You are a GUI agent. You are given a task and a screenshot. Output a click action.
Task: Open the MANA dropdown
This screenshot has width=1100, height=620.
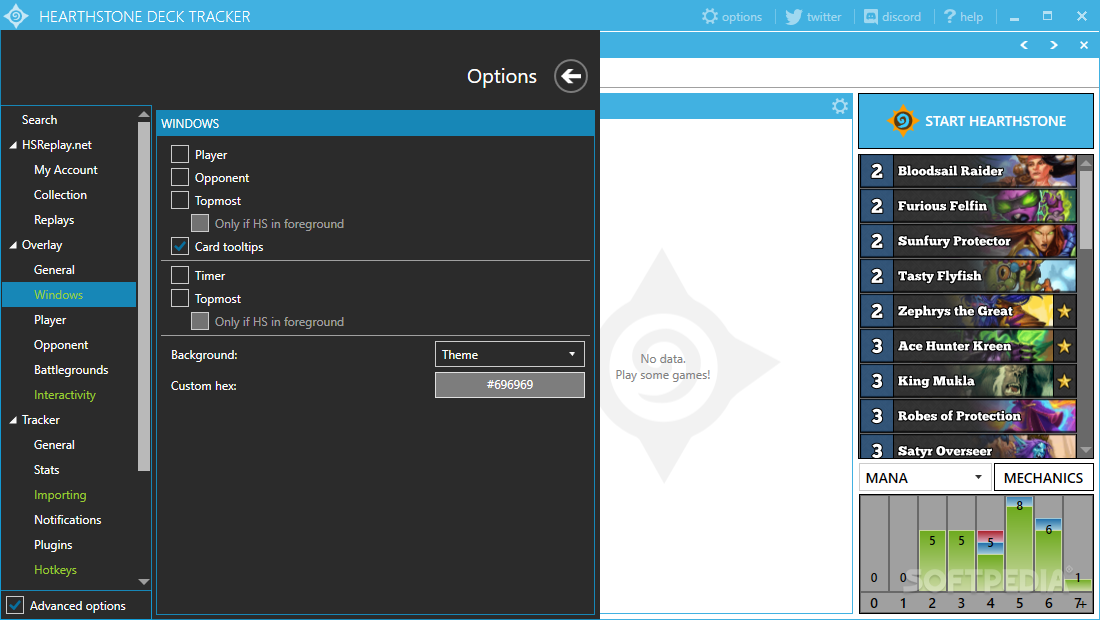coord(925,478)
